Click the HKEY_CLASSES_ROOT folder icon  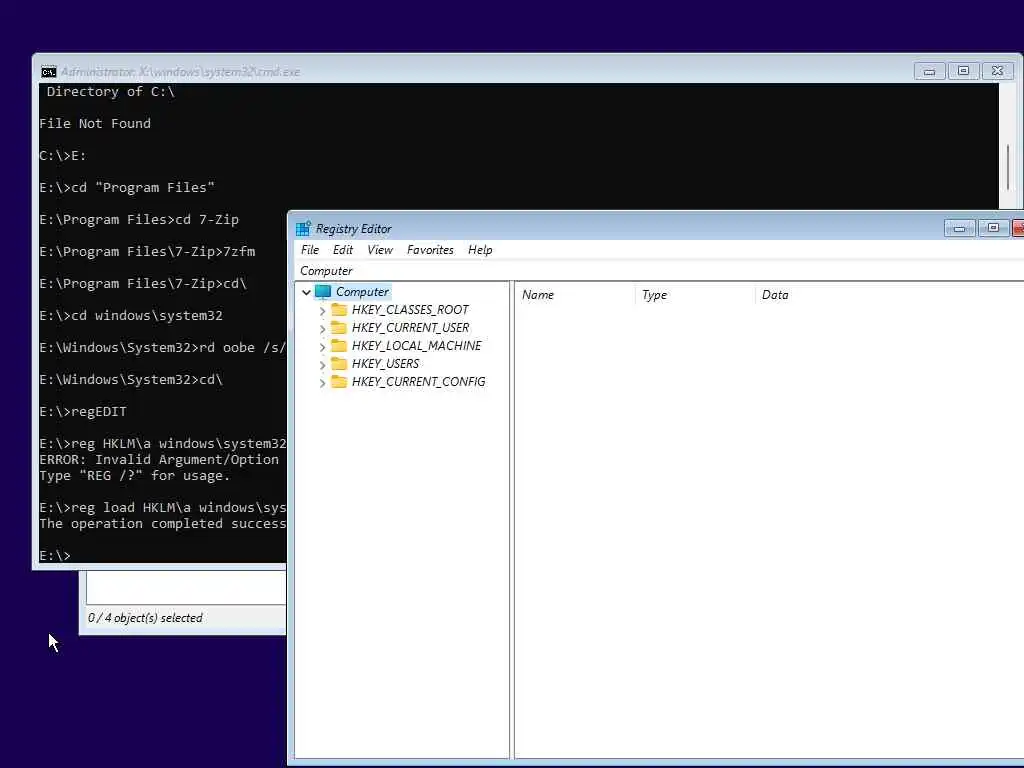tap(339, 310)
